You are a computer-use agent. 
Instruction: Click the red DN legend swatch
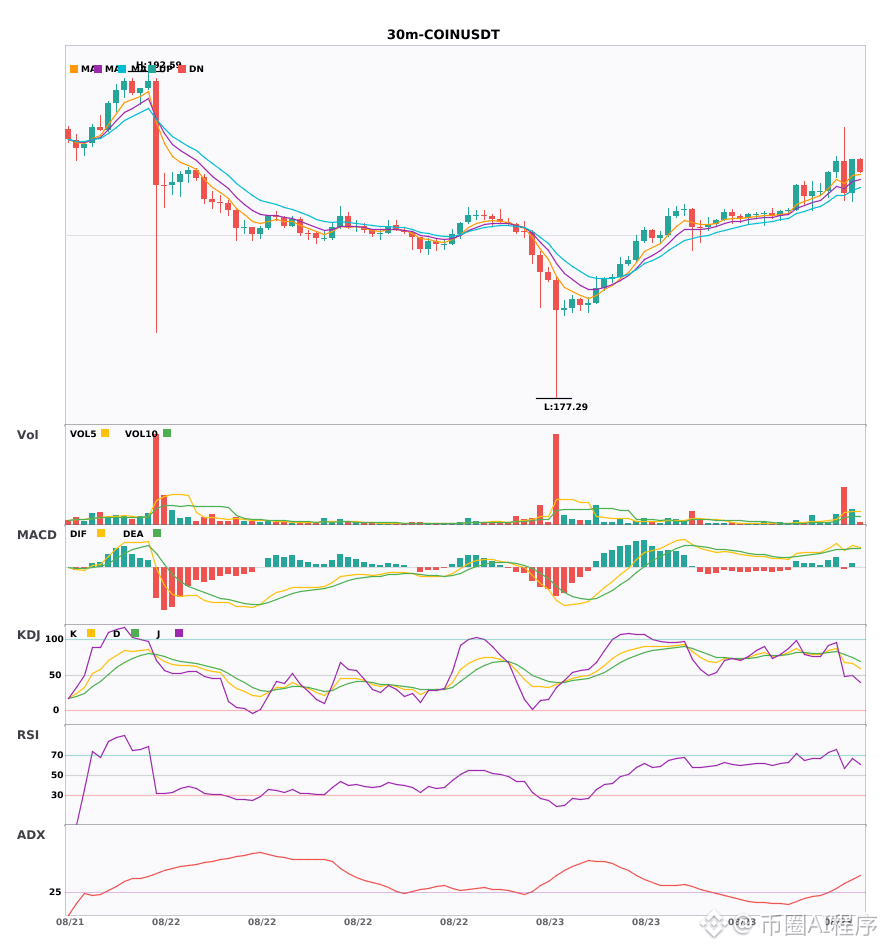pos(182,69)
